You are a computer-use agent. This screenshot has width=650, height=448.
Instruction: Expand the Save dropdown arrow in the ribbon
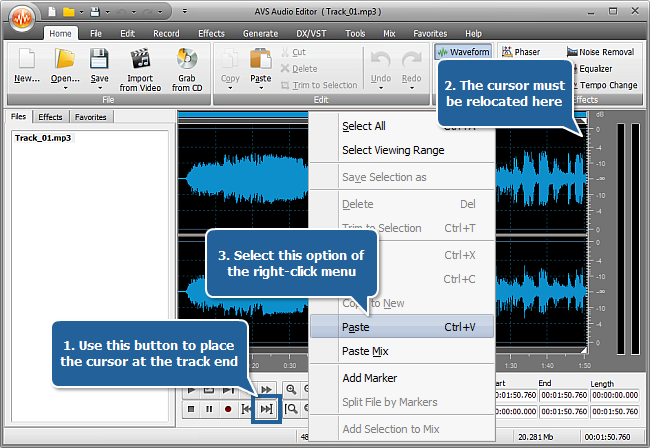tap(99, 88)
